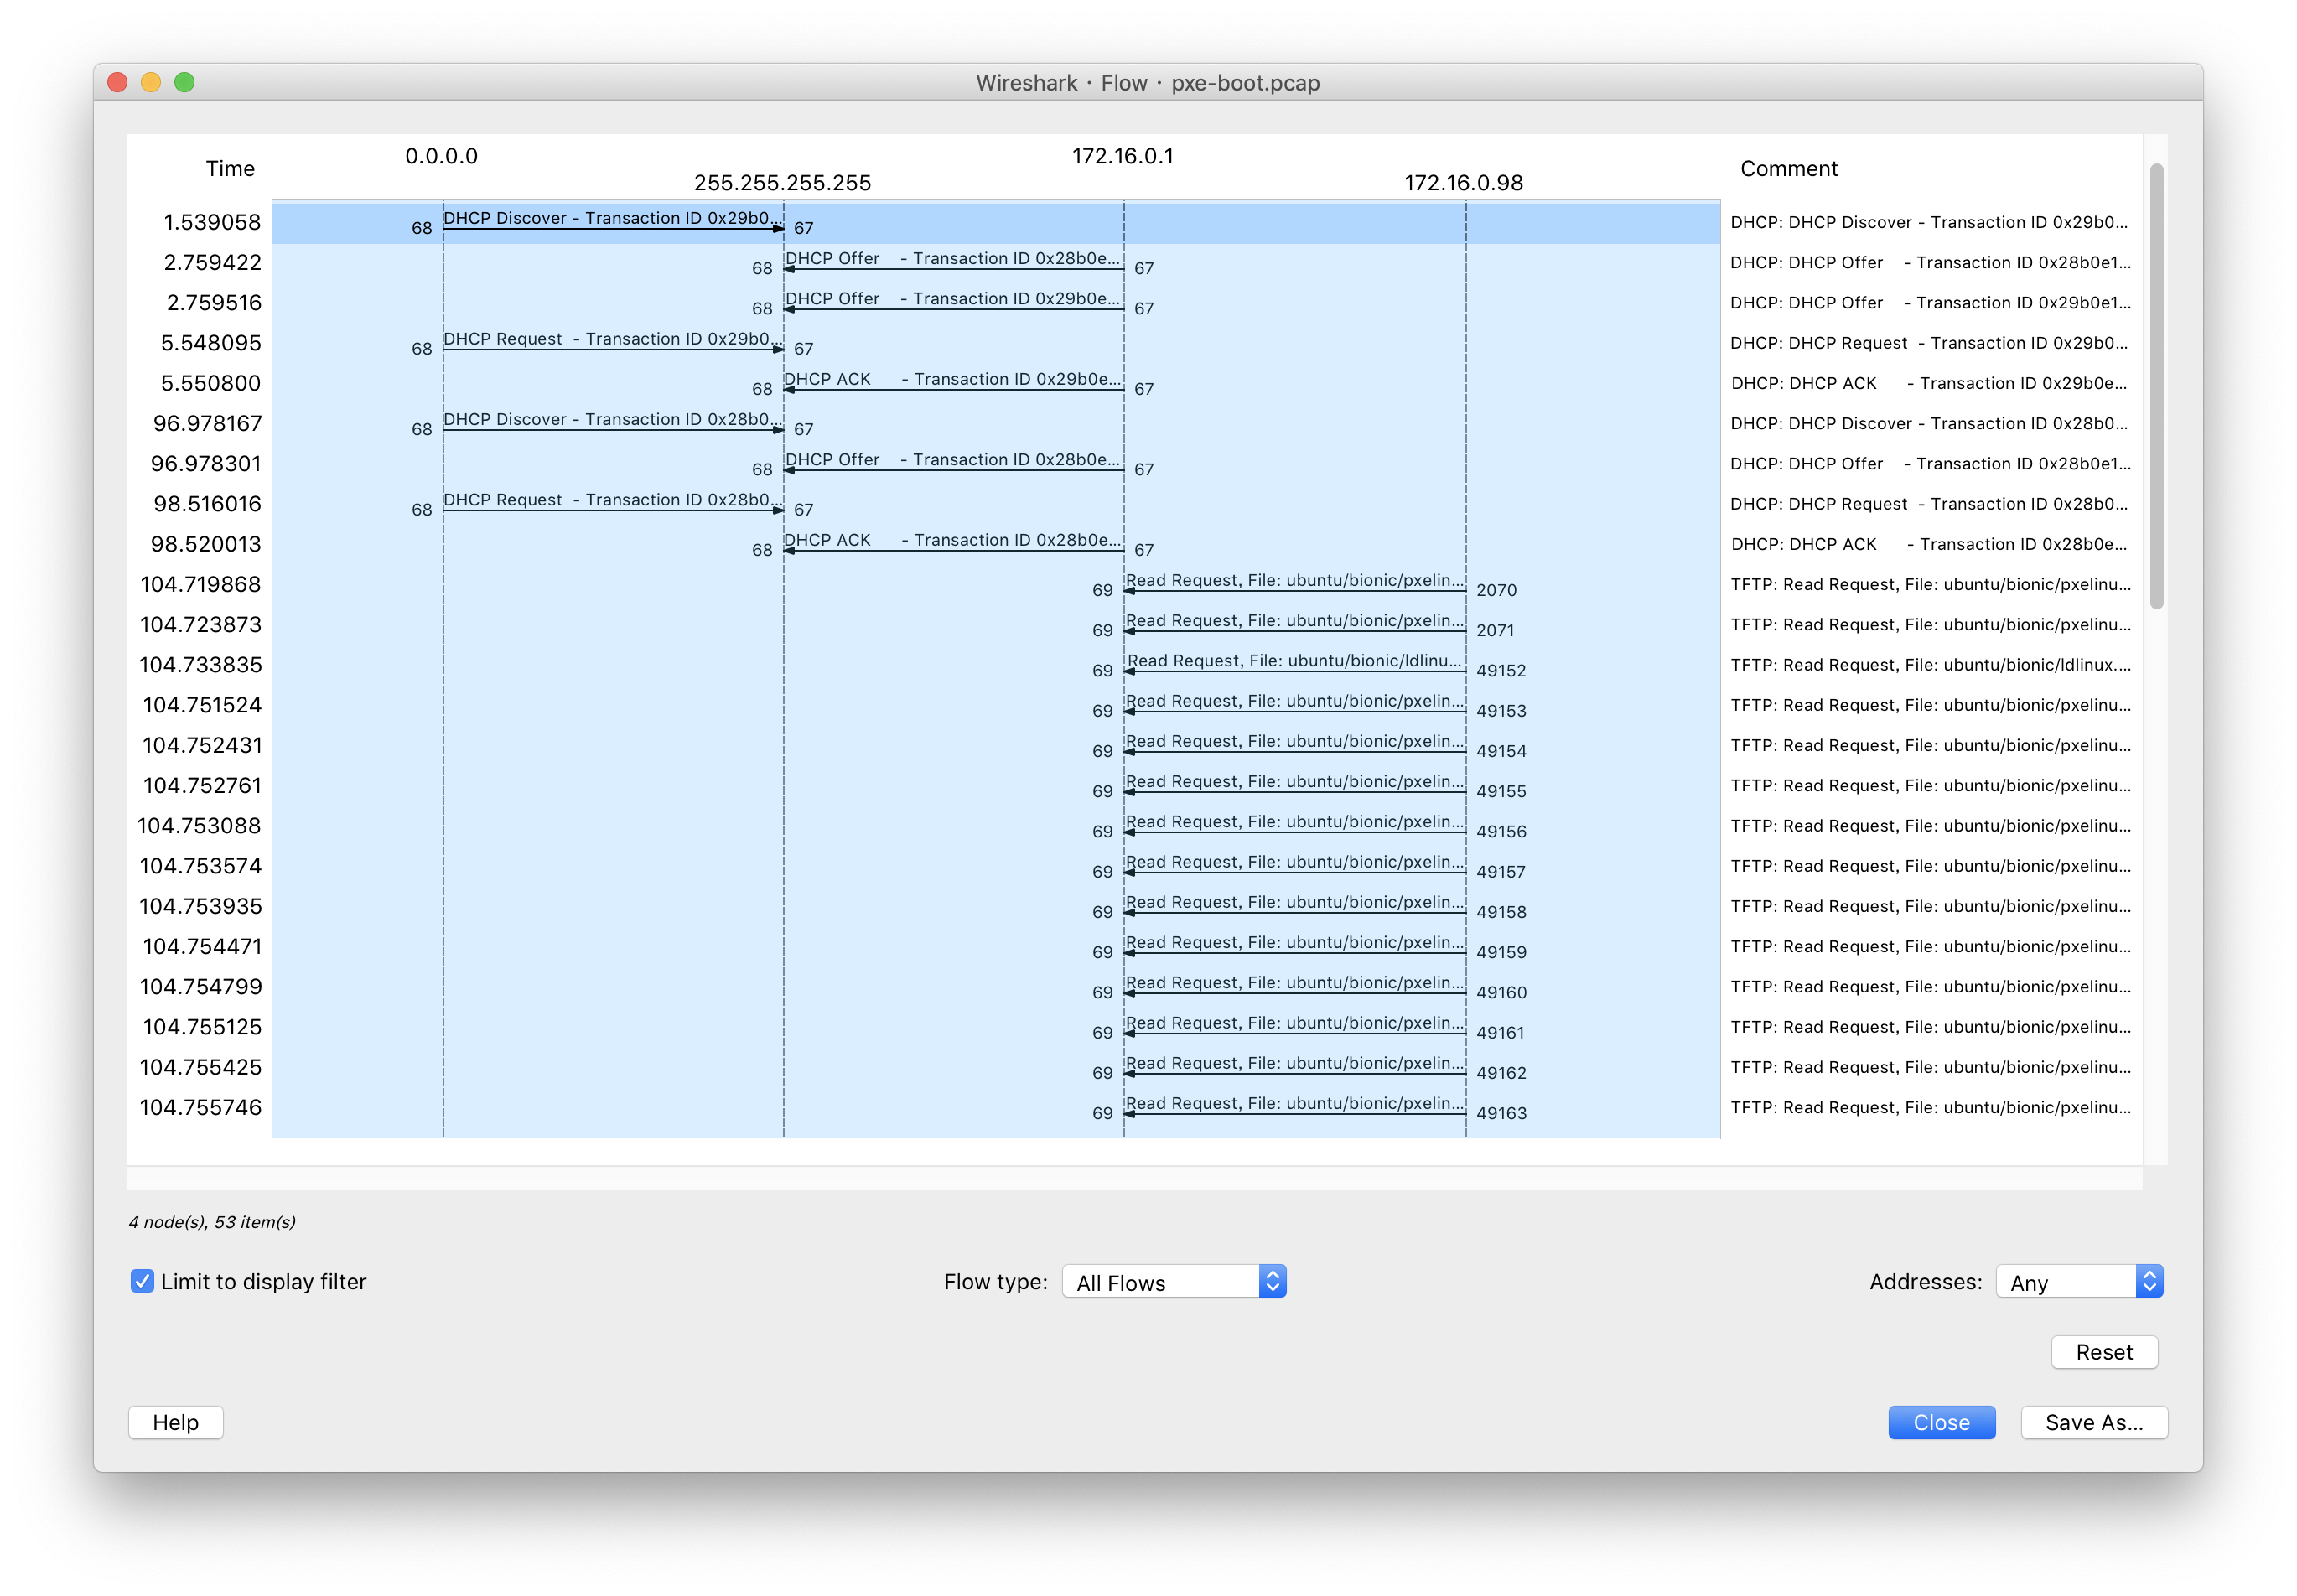Click the DHCP ACK arrow at 5.550800
The width and height of the screenshot is (2297, 1596).
pyautogui.click(x=952, y=384)
